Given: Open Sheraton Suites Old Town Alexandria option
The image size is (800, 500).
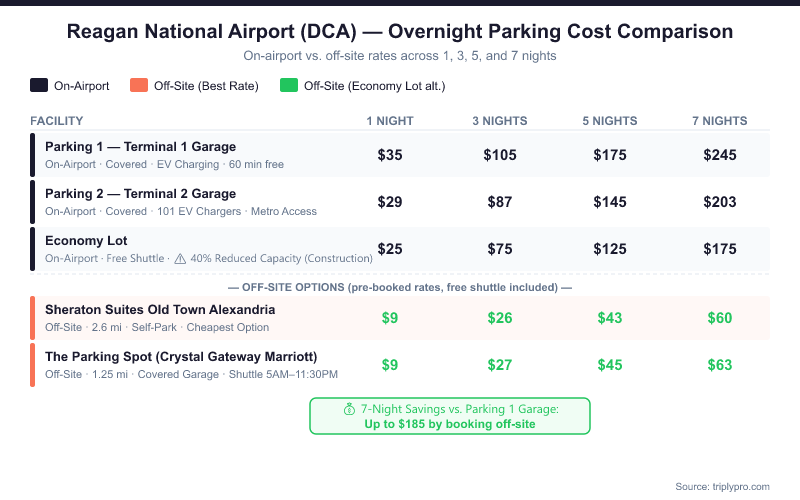Looking at the screenshot, I should pyautogui.click(x=160, y=310).
